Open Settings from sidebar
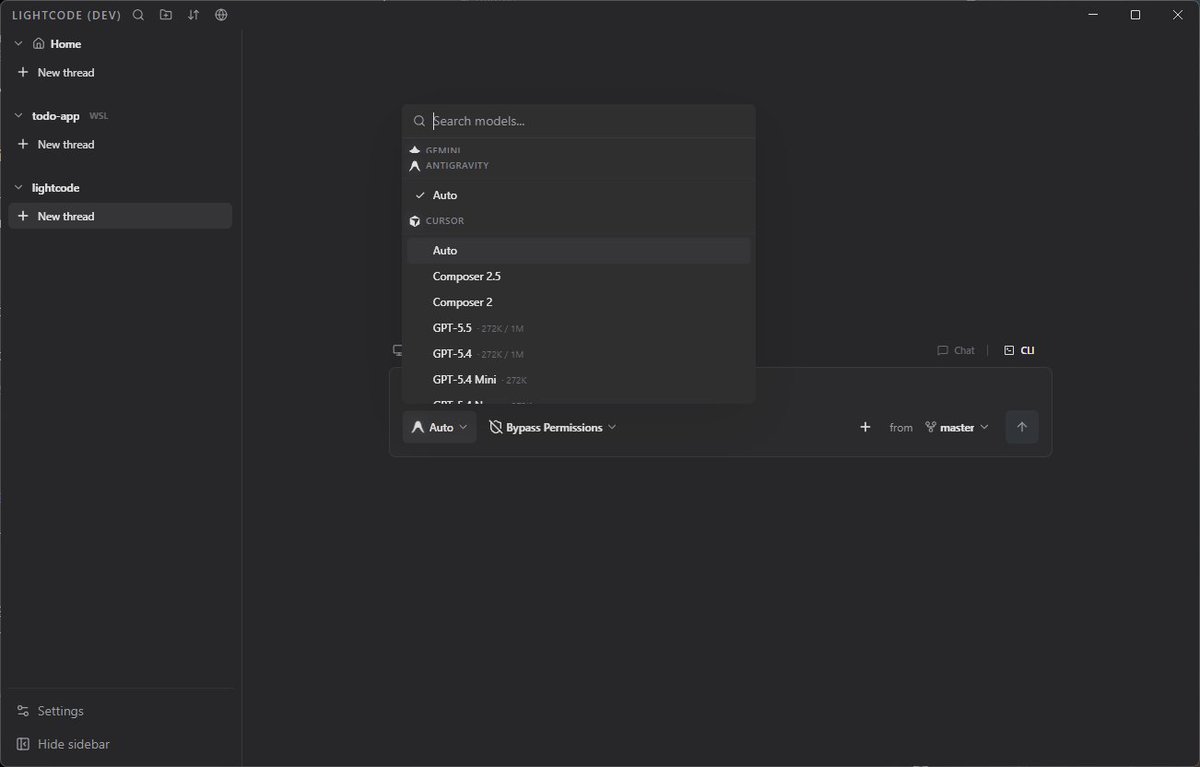The height and width of the screenshot is (767, 1200). click(120, 711)
